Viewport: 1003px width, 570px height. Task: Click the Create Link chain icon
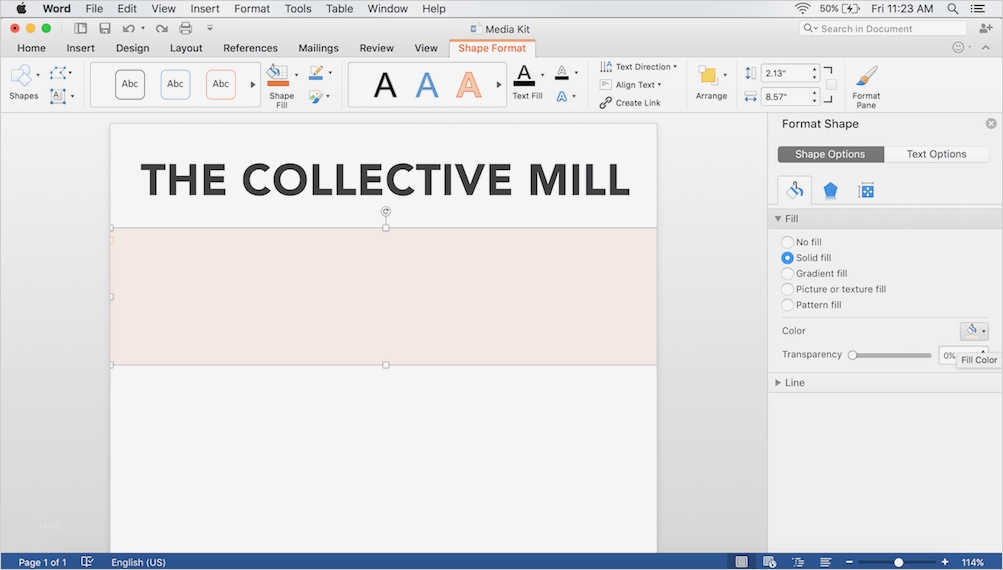pyautogui.click(x=606, y=103)
